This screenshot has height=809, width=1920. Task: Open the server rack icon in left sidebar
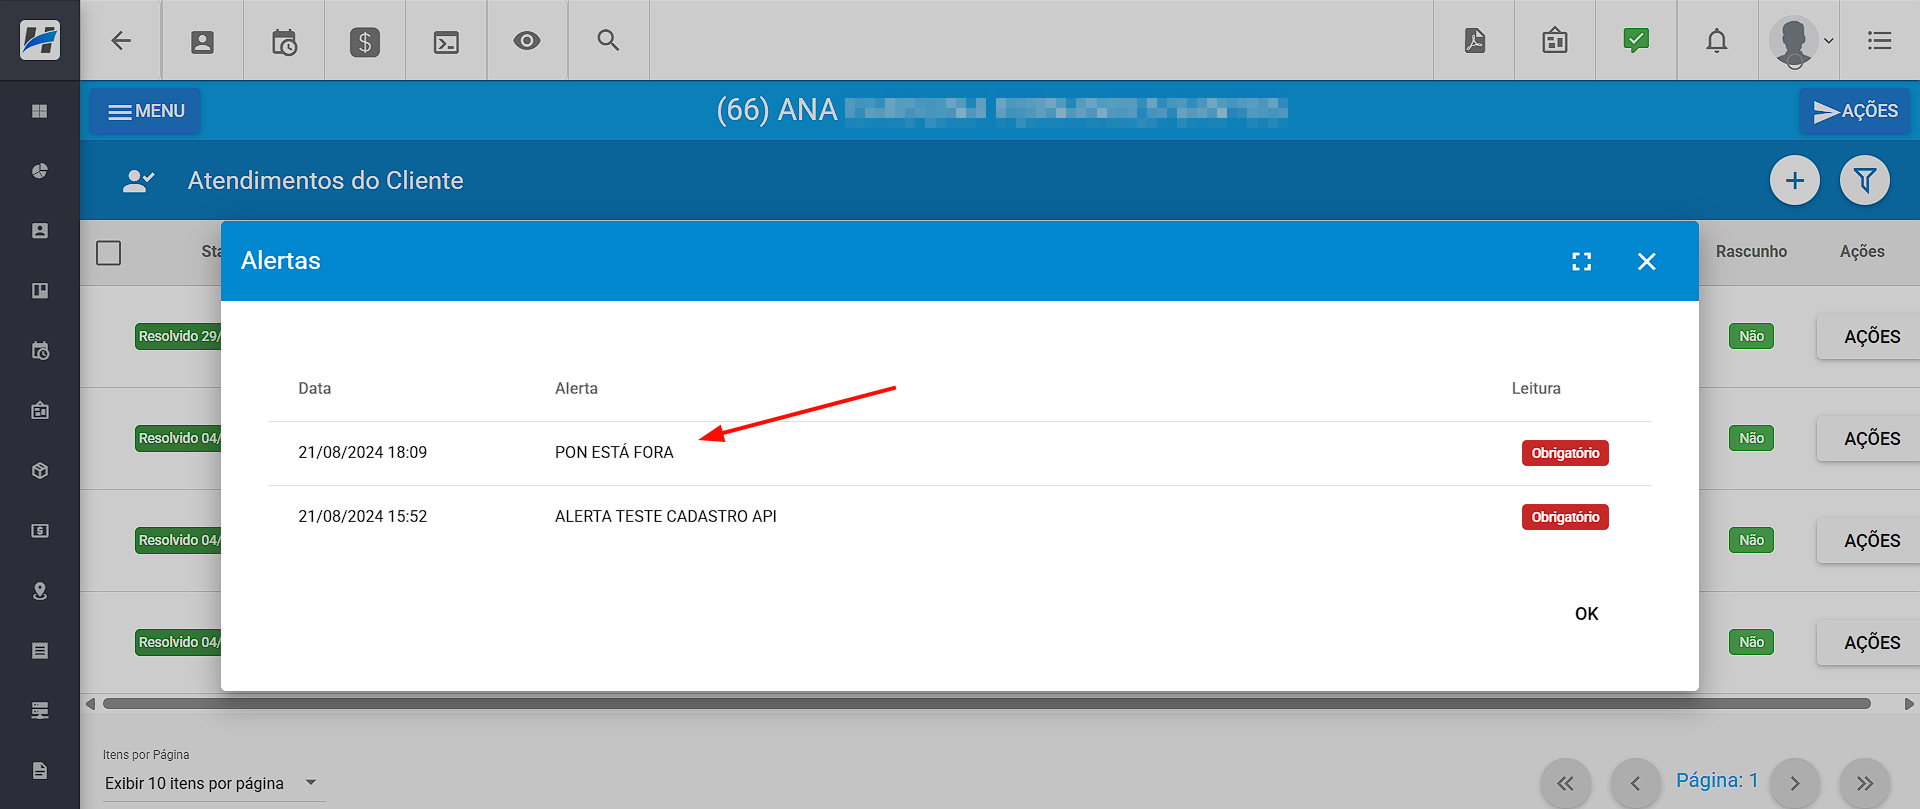point(40,711)
